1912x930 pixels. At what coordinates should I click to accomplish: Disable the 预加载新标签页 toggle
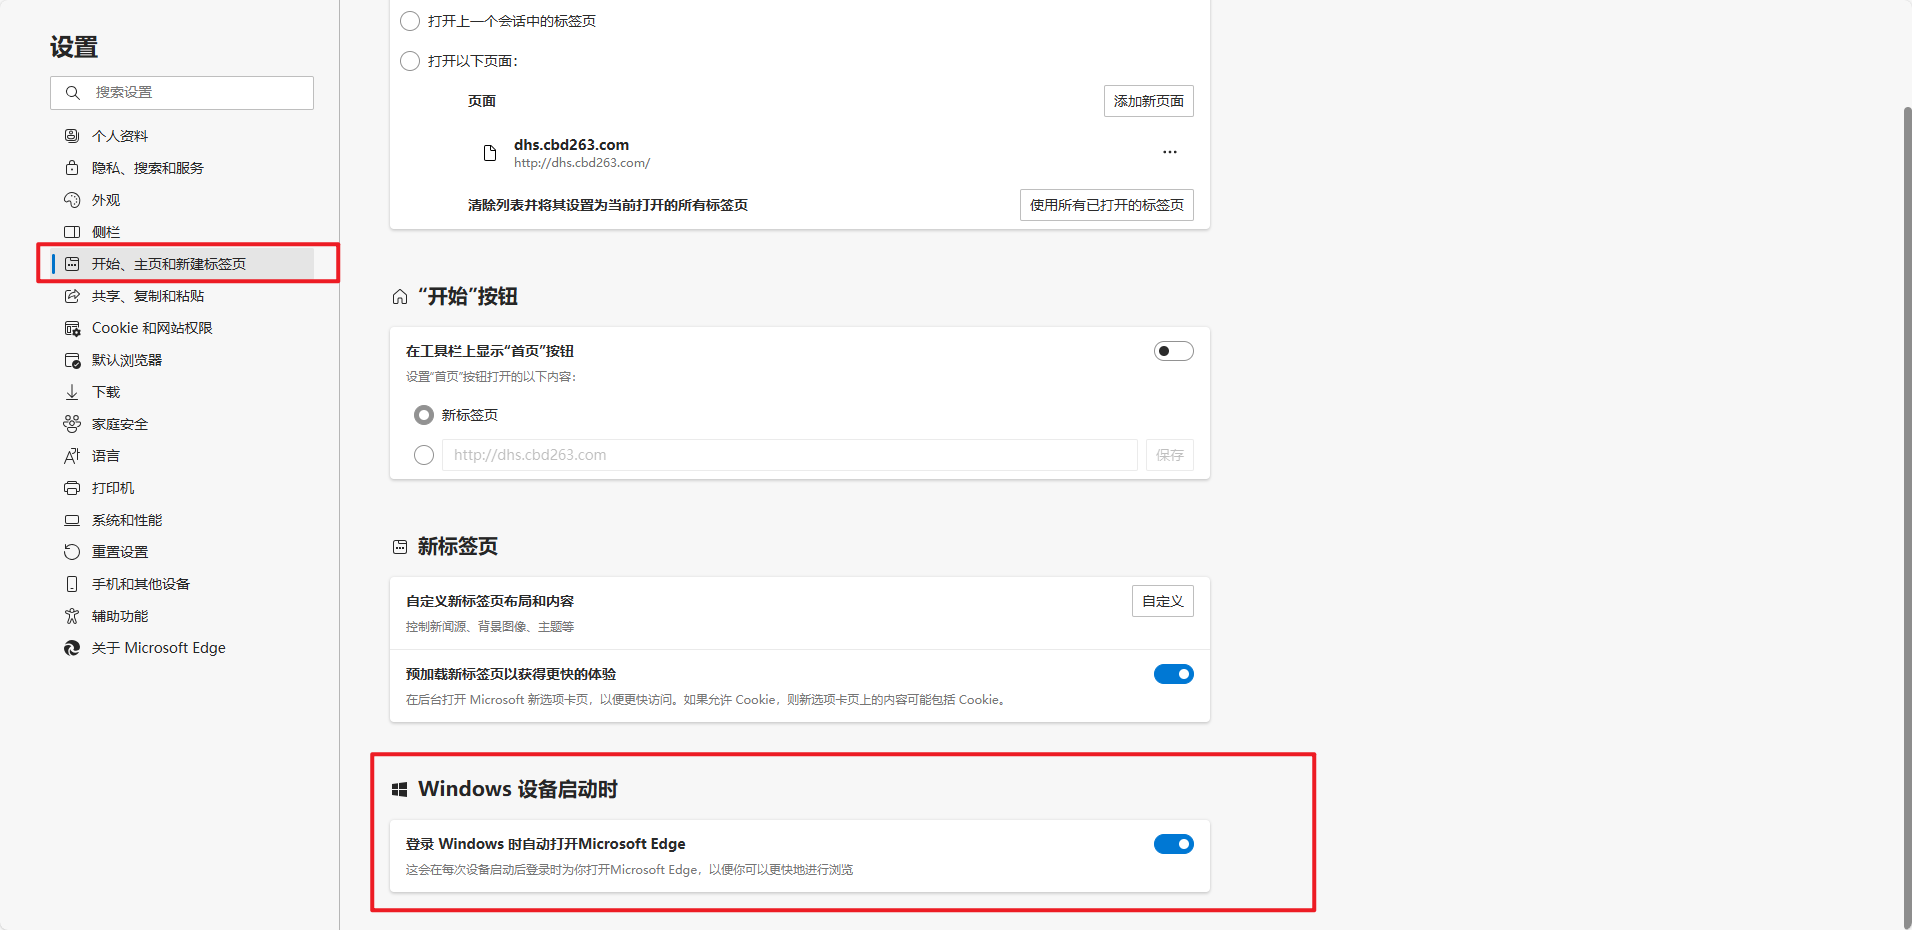click(x=1172, y=673)
